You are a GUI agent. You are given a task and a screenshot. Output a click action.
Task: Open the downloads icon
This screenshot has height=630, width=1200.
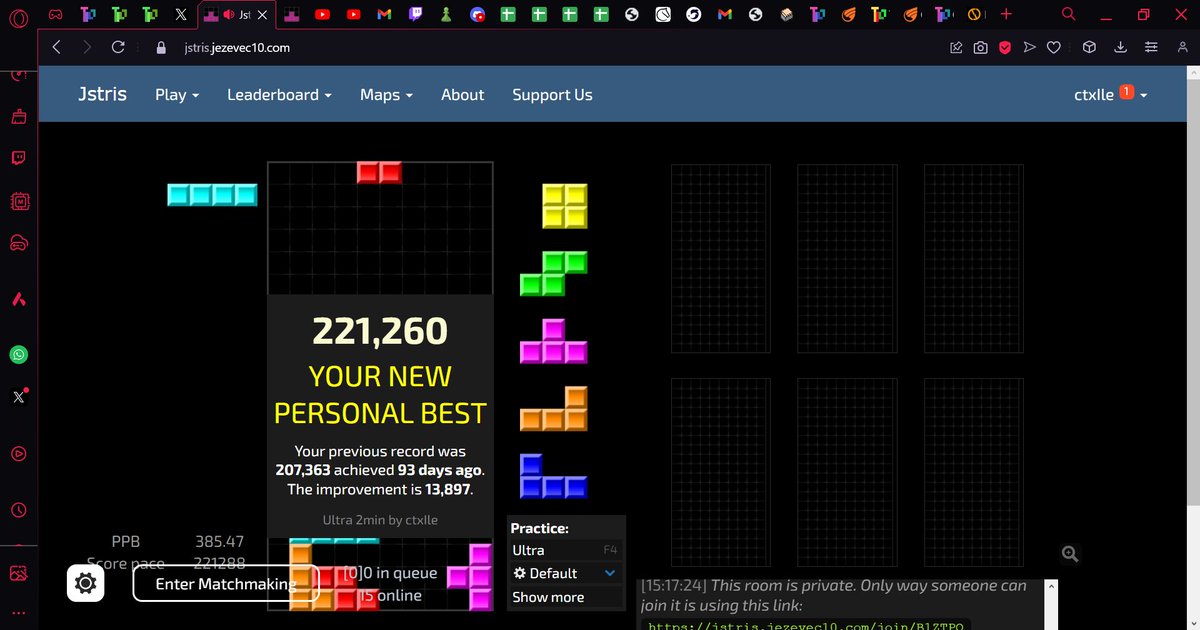(1121, 47)
